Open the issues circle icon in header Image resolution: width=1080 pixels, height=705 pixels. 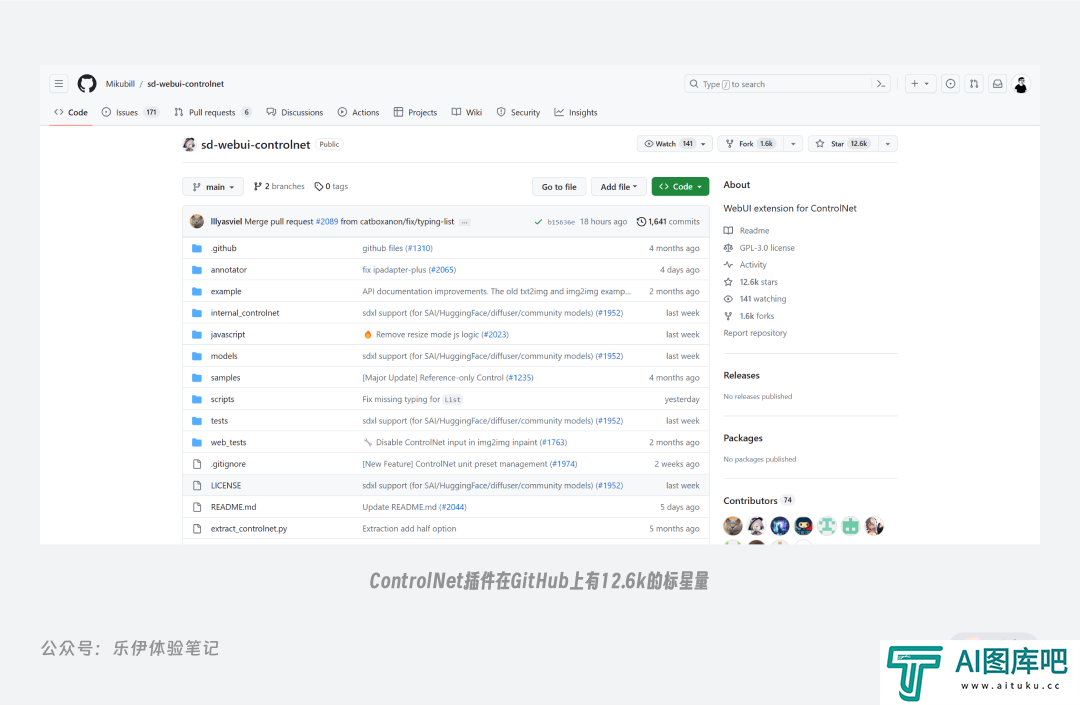951,84
